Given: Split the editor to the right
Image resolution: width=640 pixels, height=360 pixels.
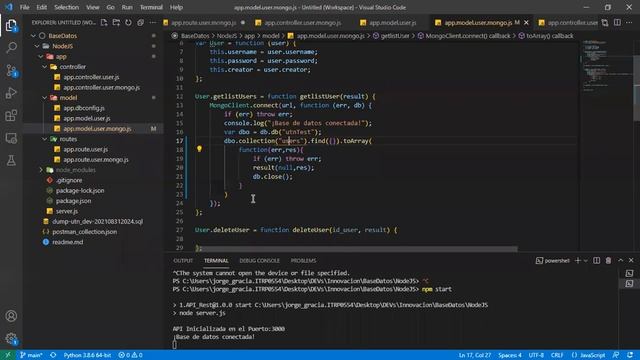Looking at the screenshot, I should [617, 23].
